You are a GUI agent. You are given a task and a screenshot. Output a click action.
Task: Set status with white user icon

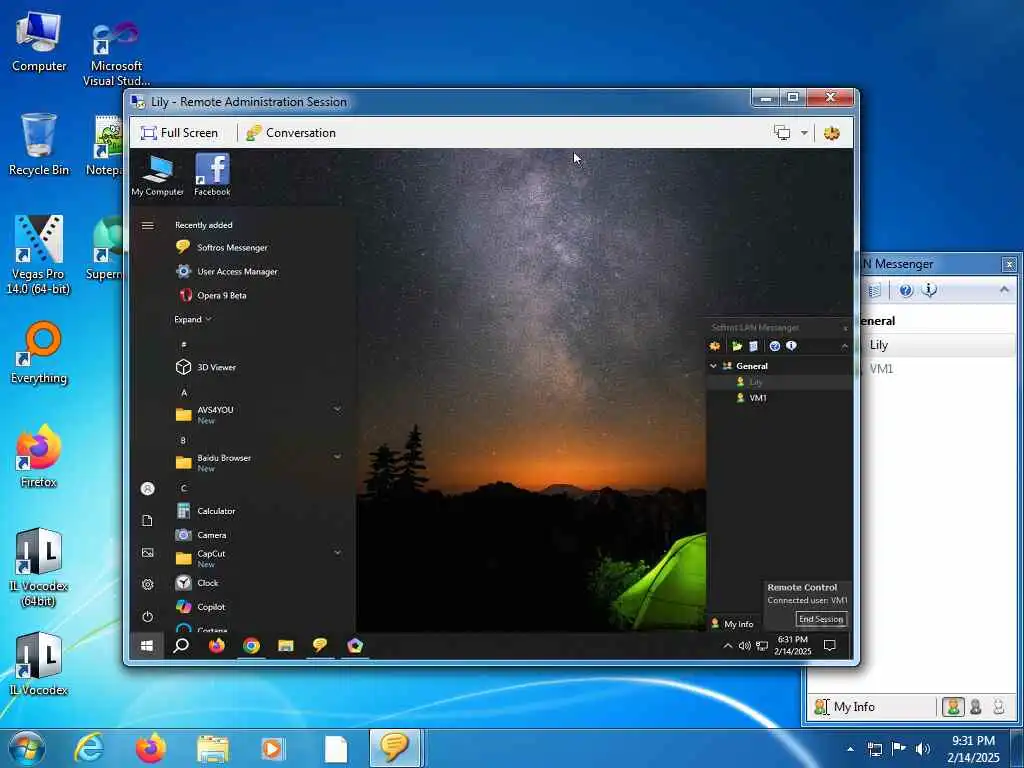pyautogui.click(x=999, y=707)
